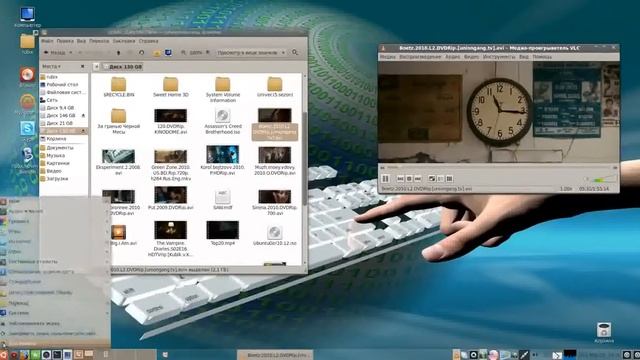Viewport: 640px width, 360px height.
Task: Close the Места sidebar pane
Action: pyautogui.click(x=82, y=66)
